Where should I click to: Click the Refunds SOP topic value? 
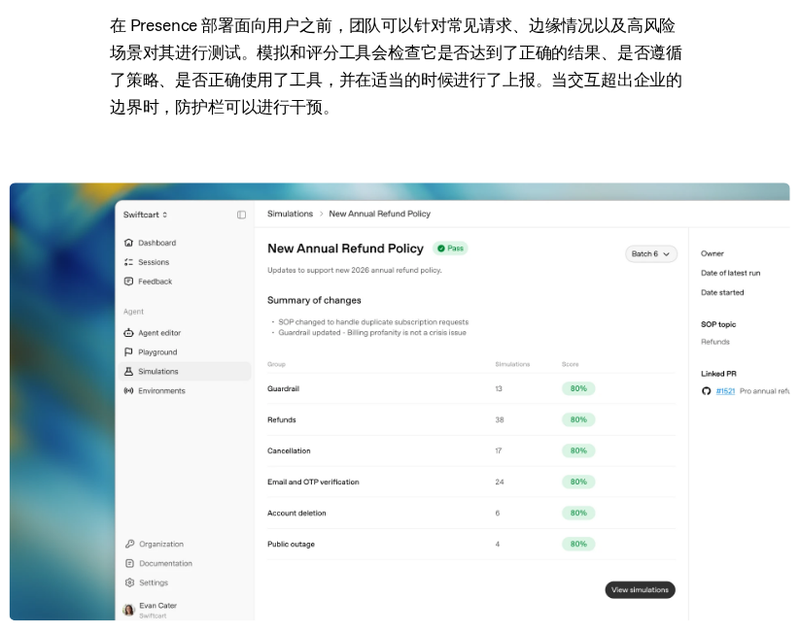click(x=715, y=342)
